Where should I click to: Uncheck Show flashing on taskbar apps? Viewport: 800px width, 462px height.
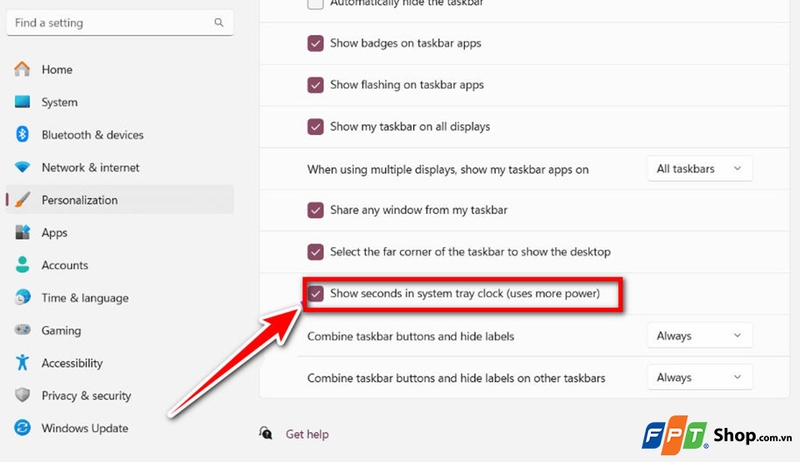(x=315, y=85)
